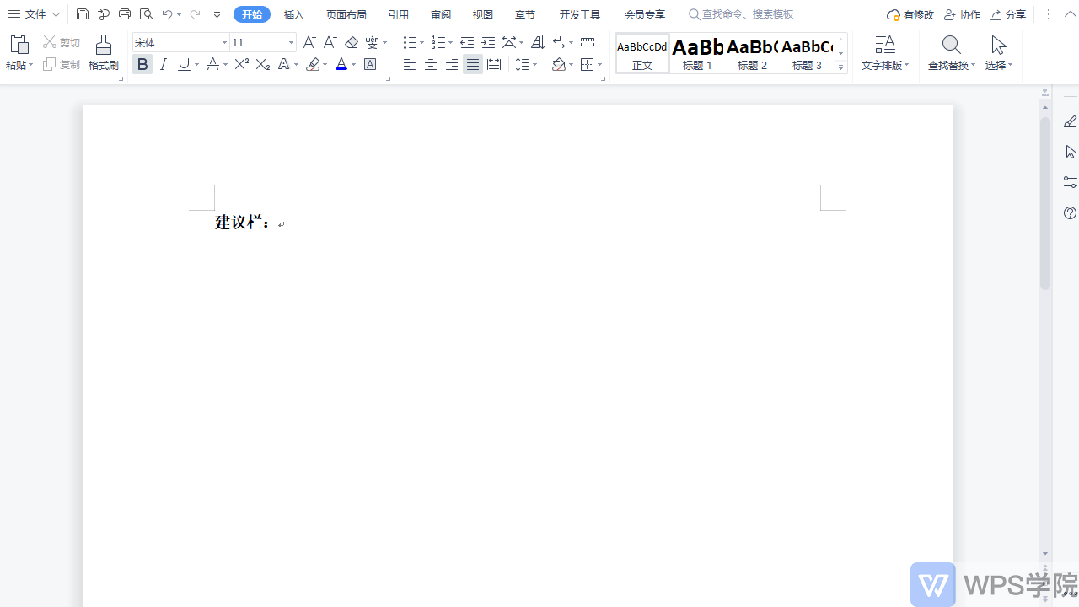Click the Print icon in quick access bar
Image resolution: width=1079 pixels, height=607 pixels.
click(x=125, y=14)
